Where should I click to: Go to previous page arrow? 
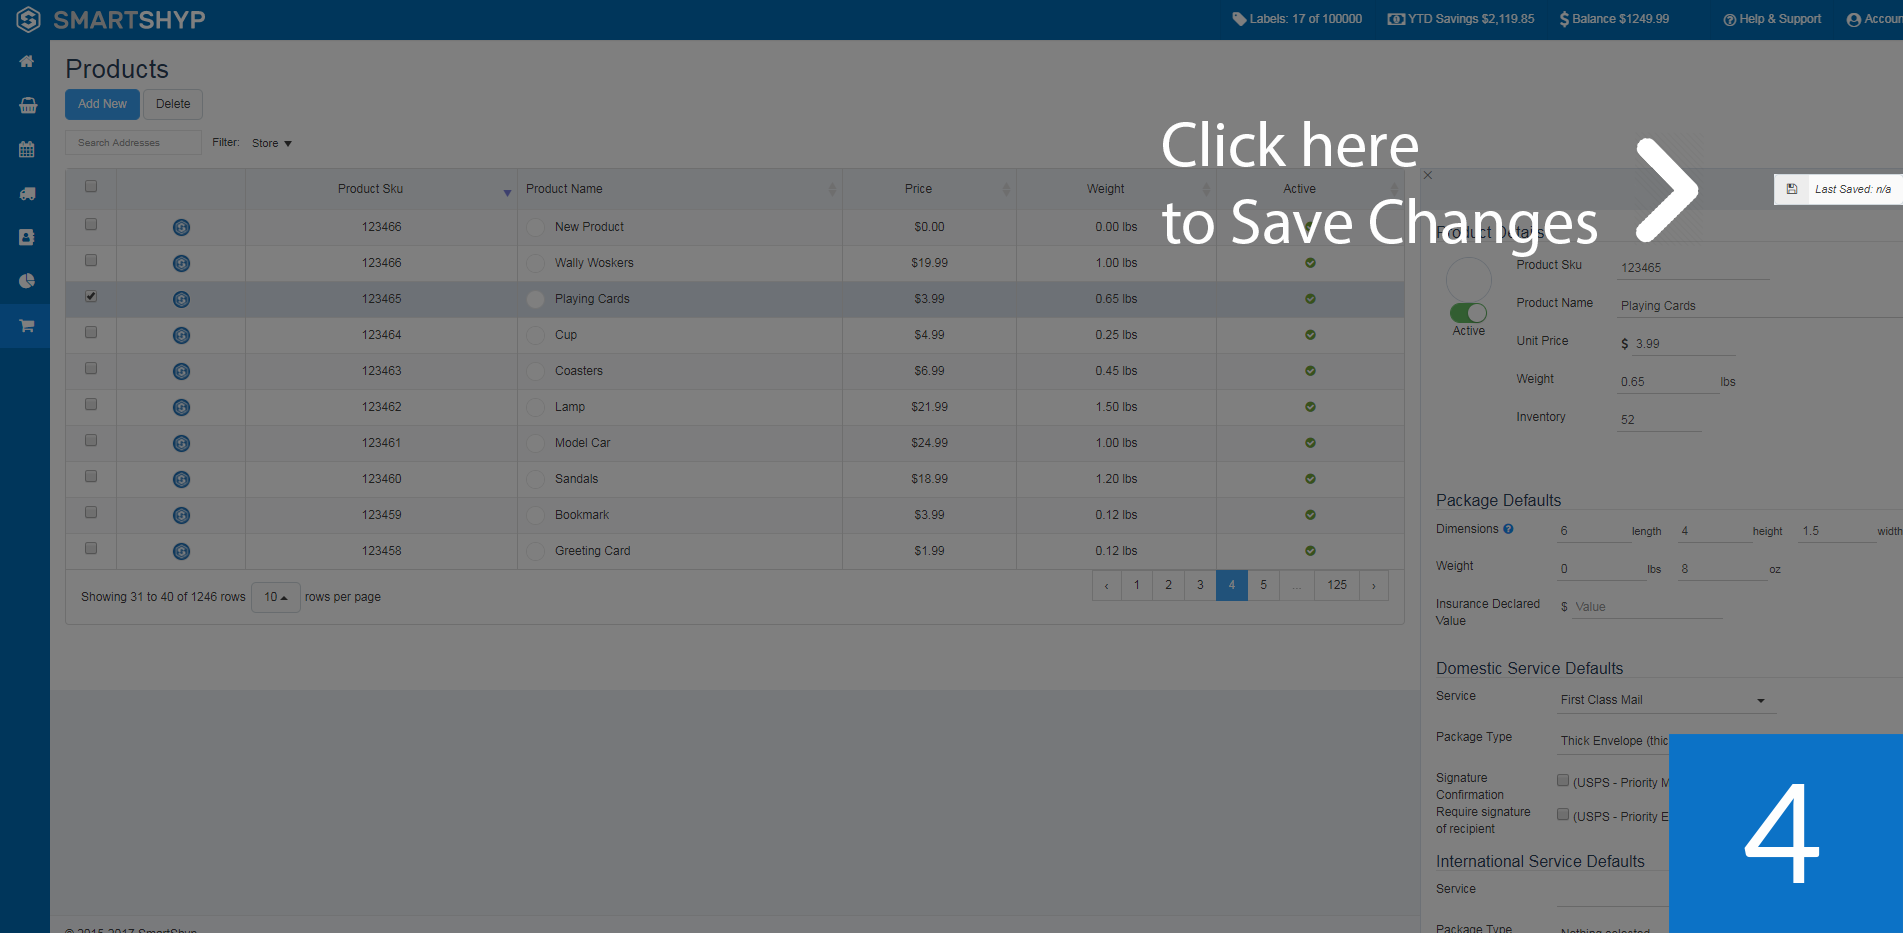(x=1106, y=585)
